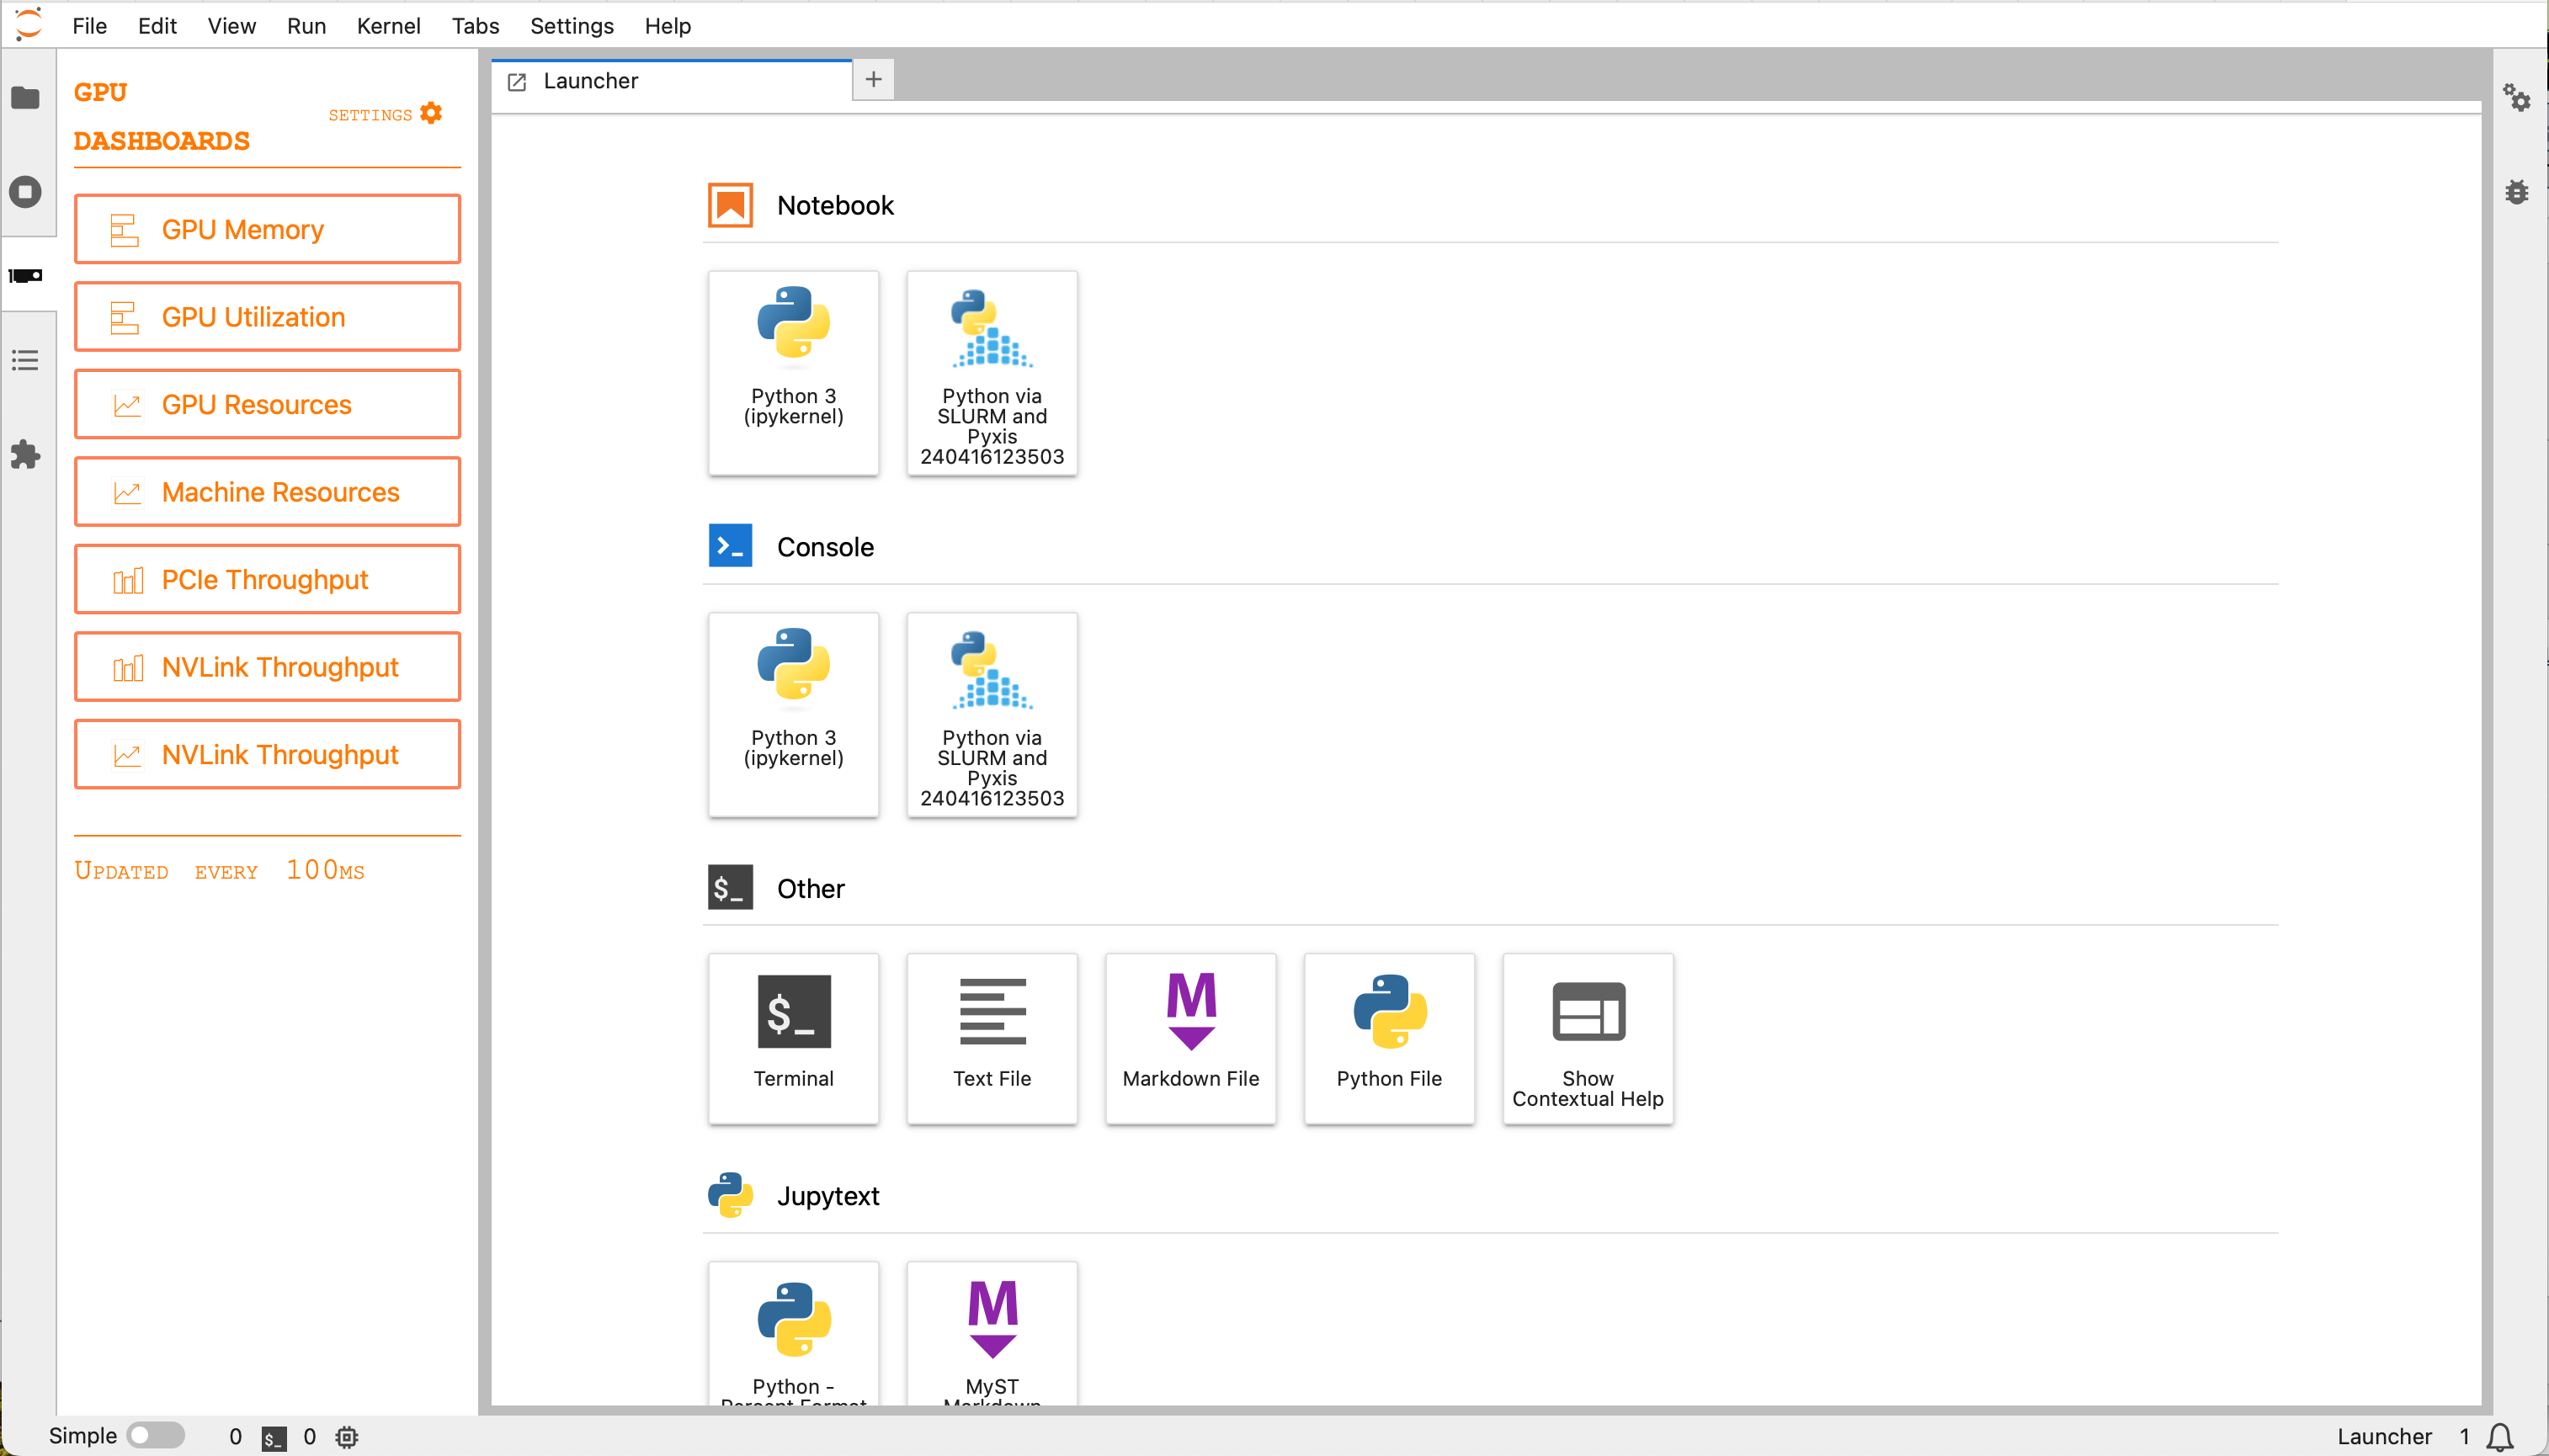Select the Launcher tab
The height and width of the screenshot is (1456, 2549).
point(671,81)
